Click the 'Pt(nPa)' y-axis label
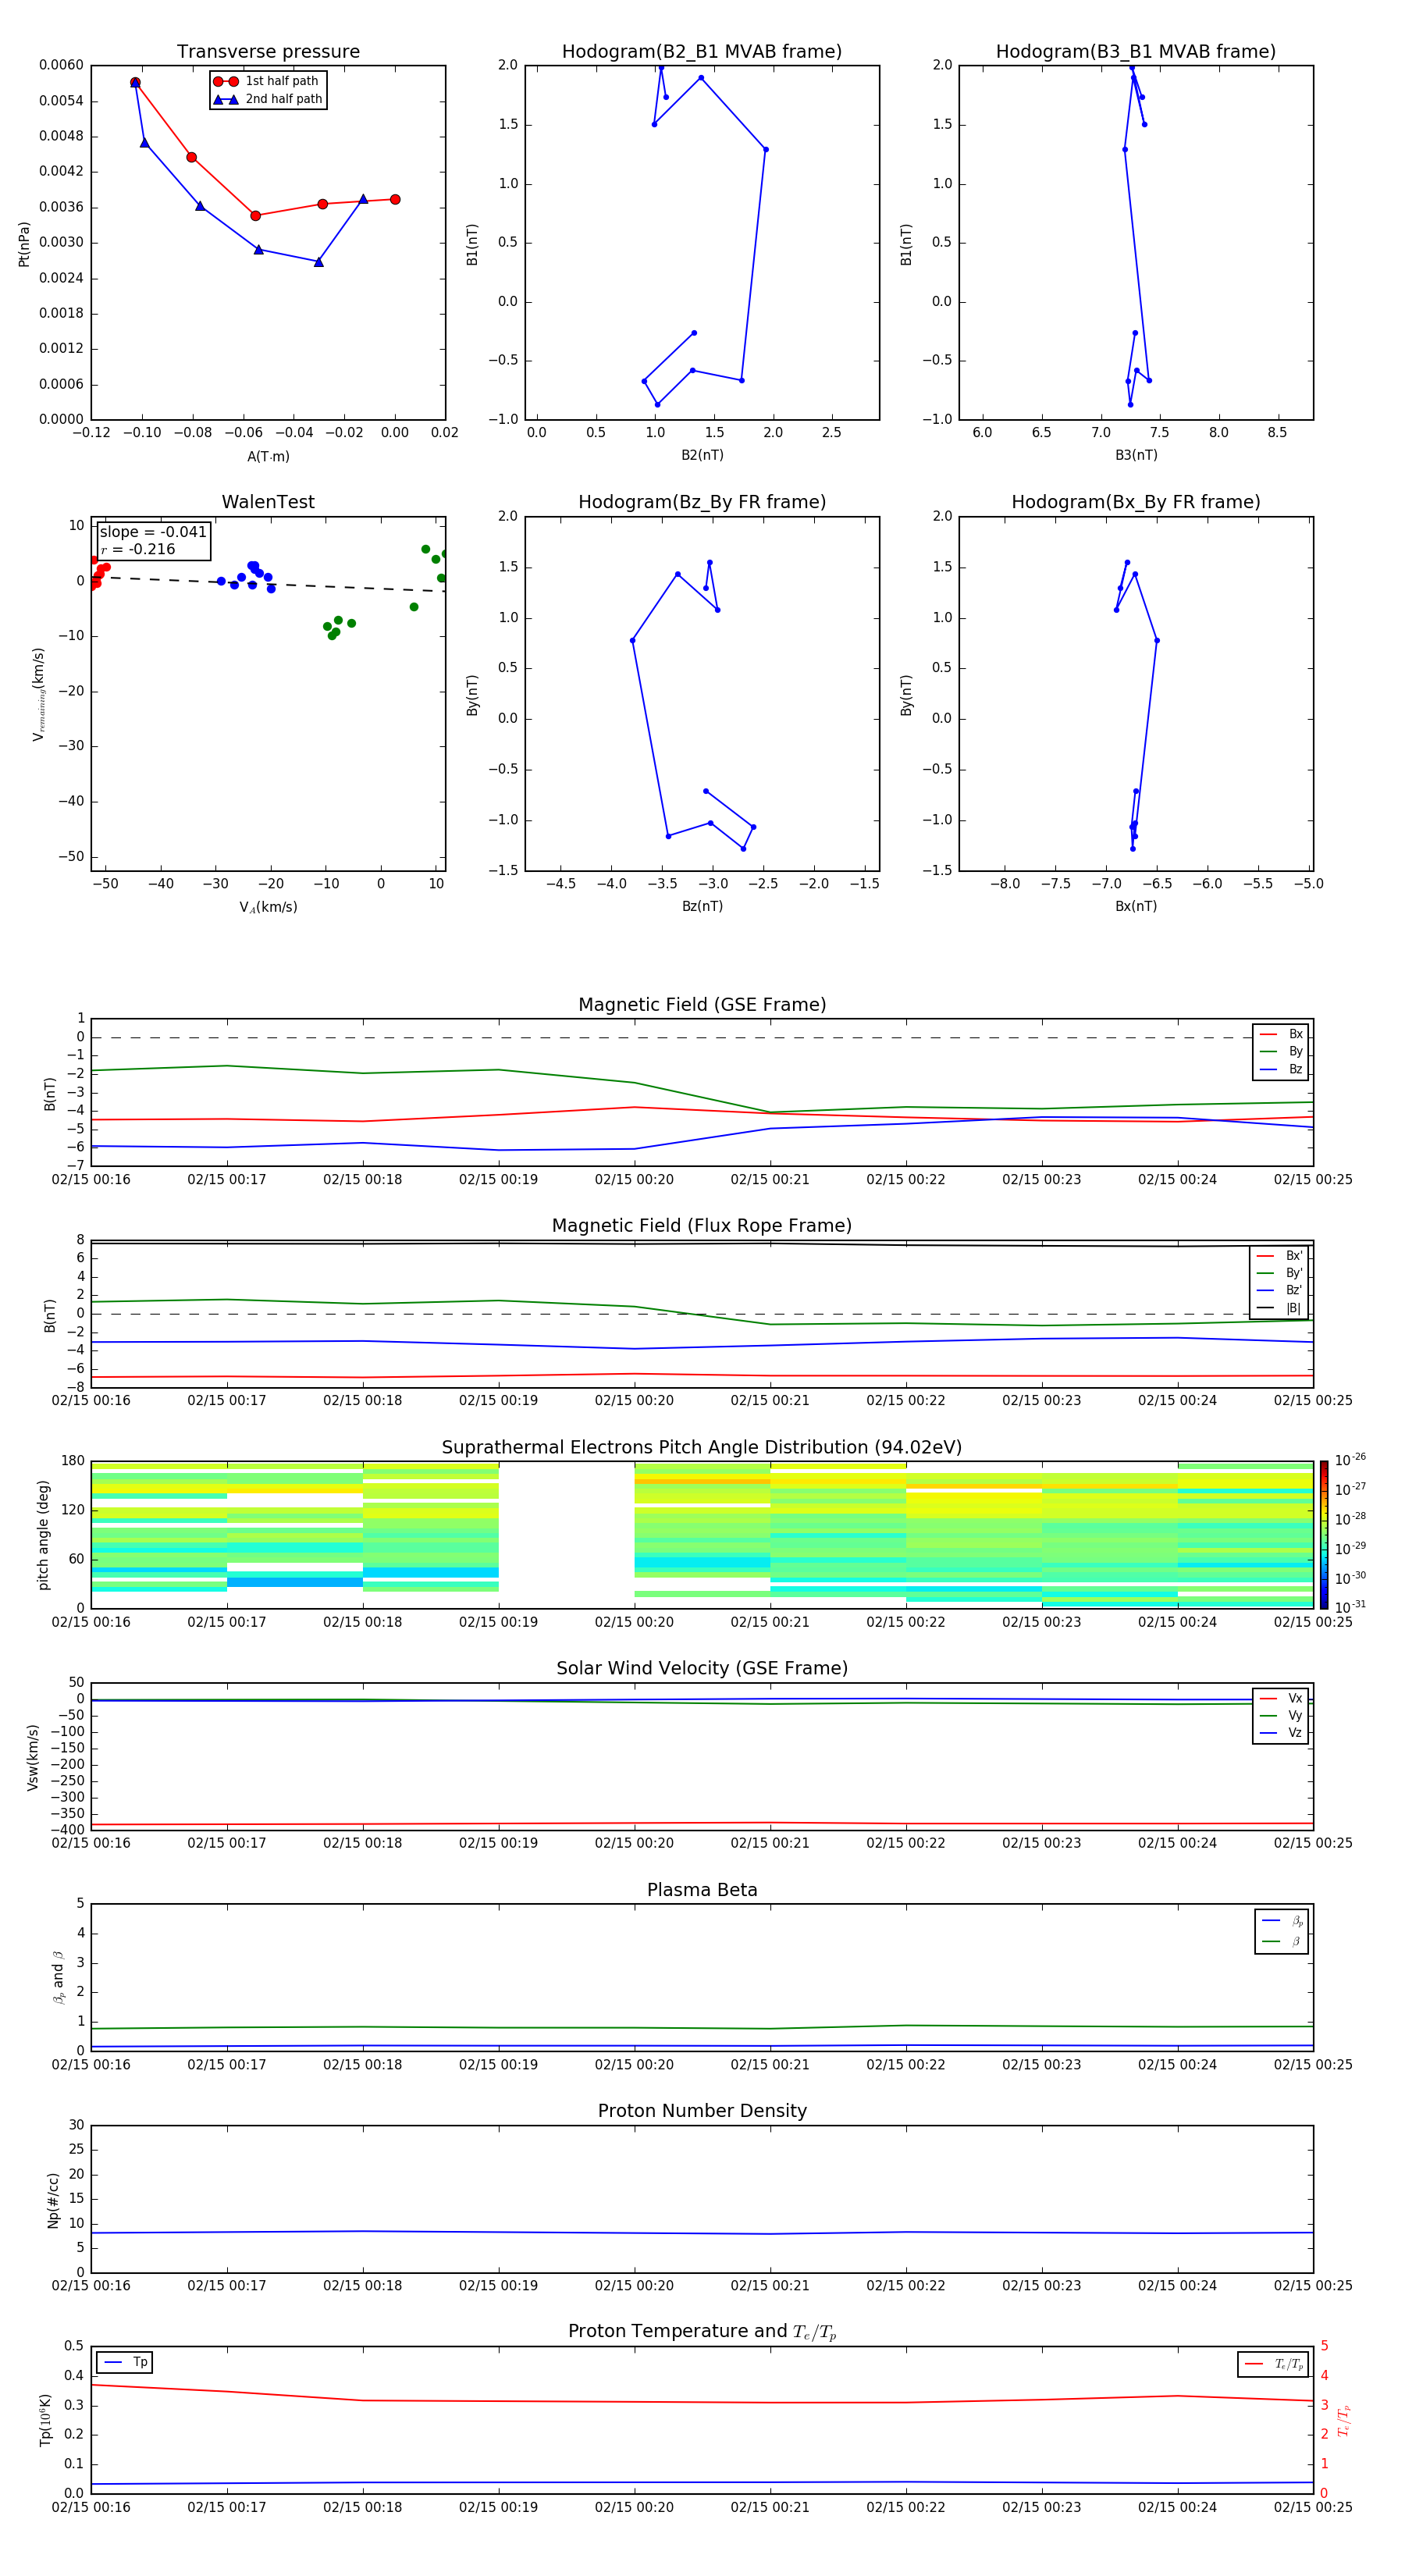 pyautogui.click(x=24, y=243)
